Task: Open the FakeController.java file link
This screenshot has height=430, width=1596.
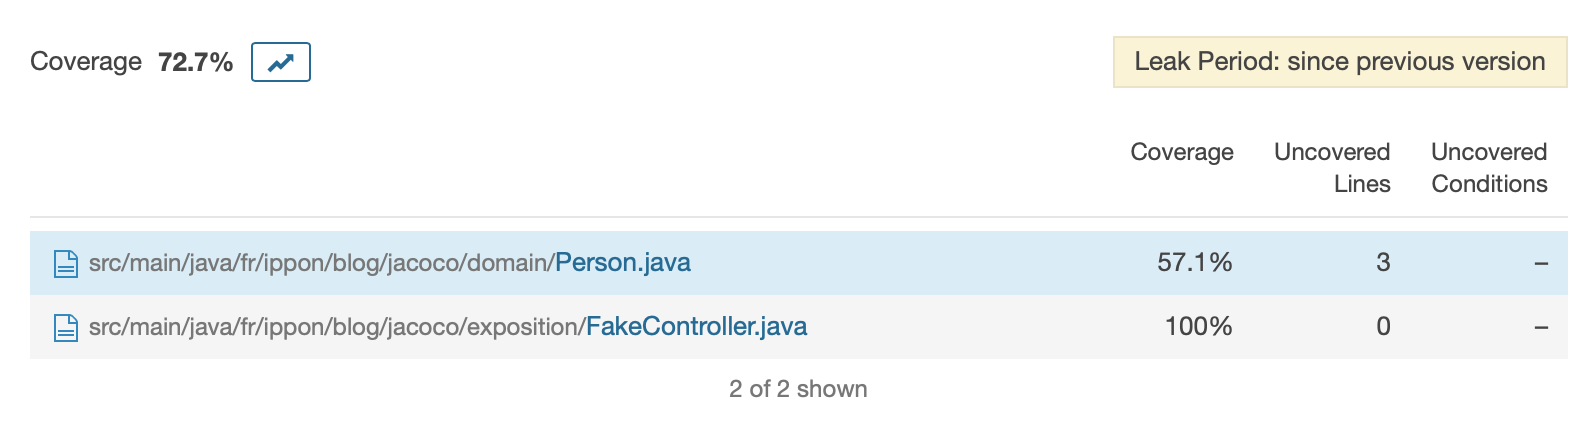Action: [x=696, y=327]
